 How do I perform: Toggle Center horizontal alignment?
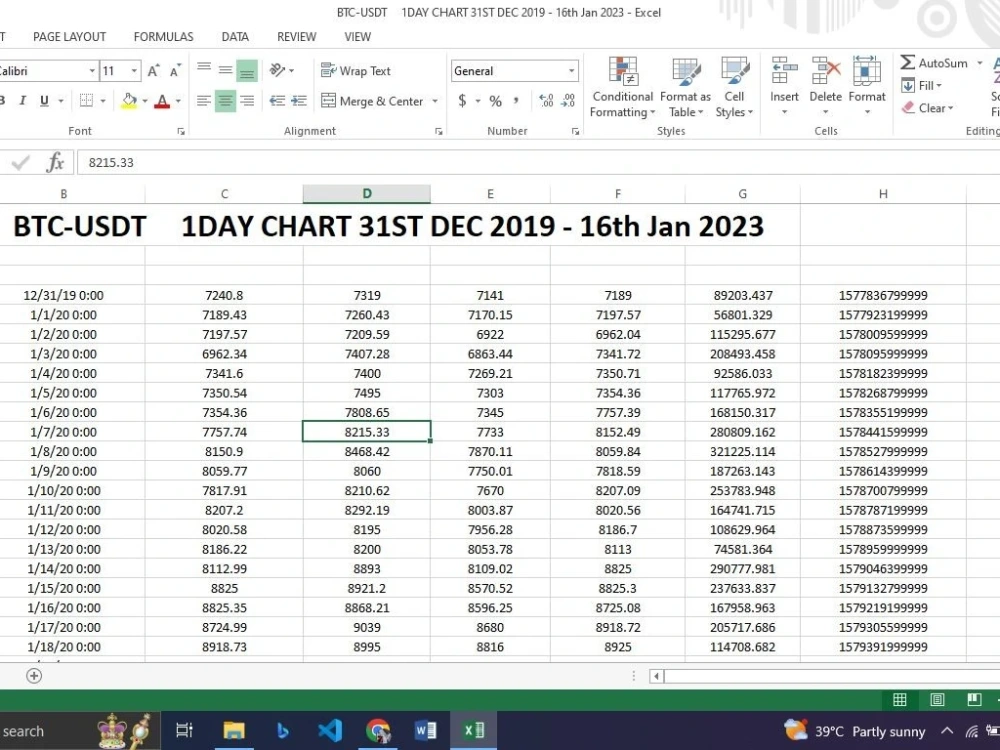225,101
